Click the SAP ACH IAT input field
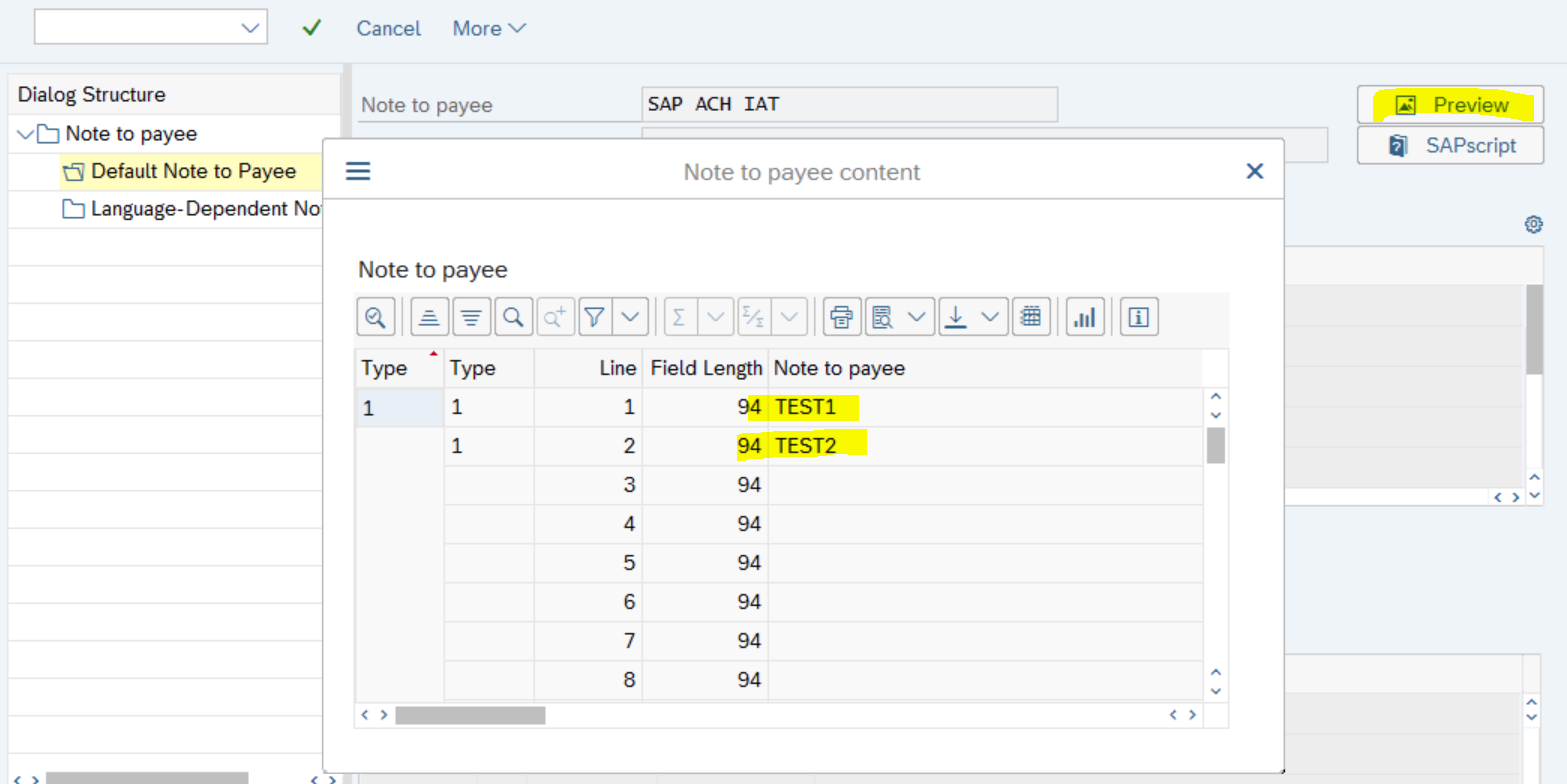1567x784 pixels. coord(849,104)
